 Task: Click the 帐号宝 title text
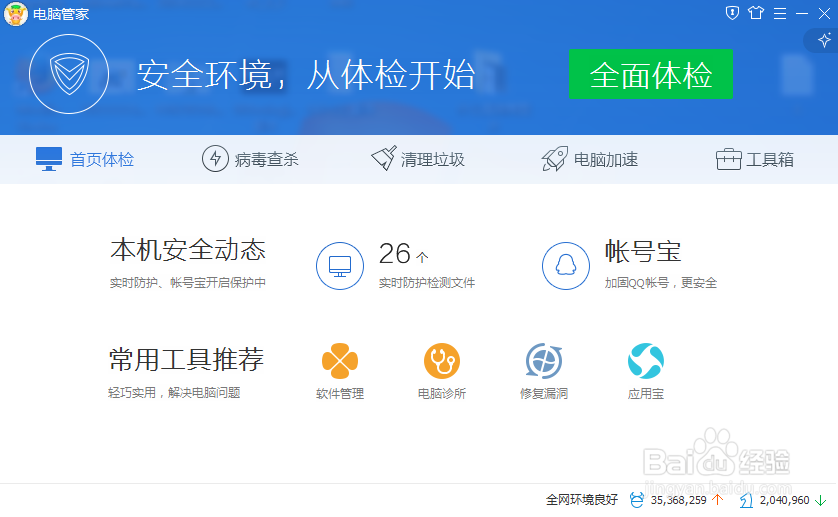pyautogui.click(x=643, y=251)
